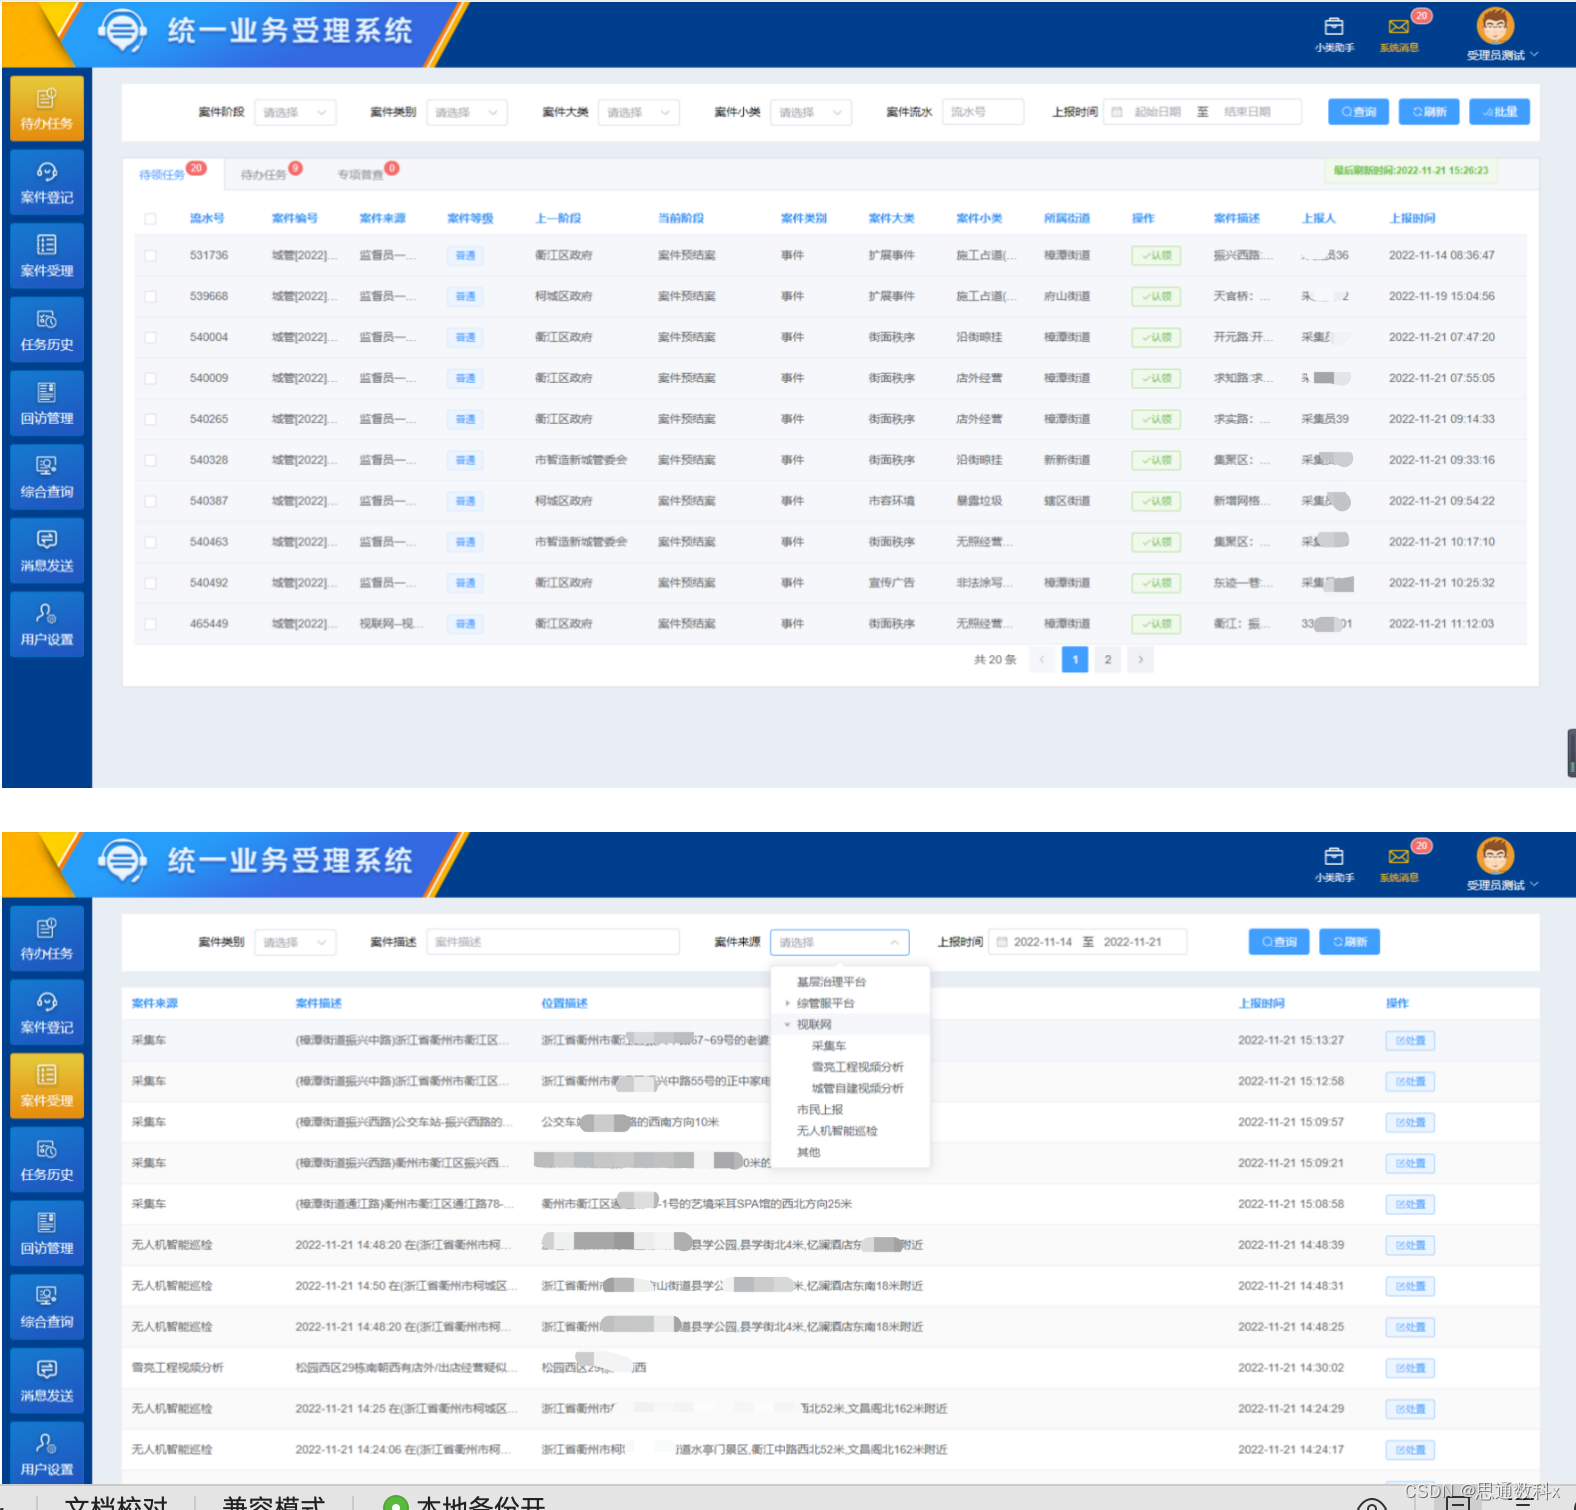Image resolution: width=1576 pixels, height=1510 pixels.
Task: Click the 起始日期 date field
Action: pos(1157,112)
